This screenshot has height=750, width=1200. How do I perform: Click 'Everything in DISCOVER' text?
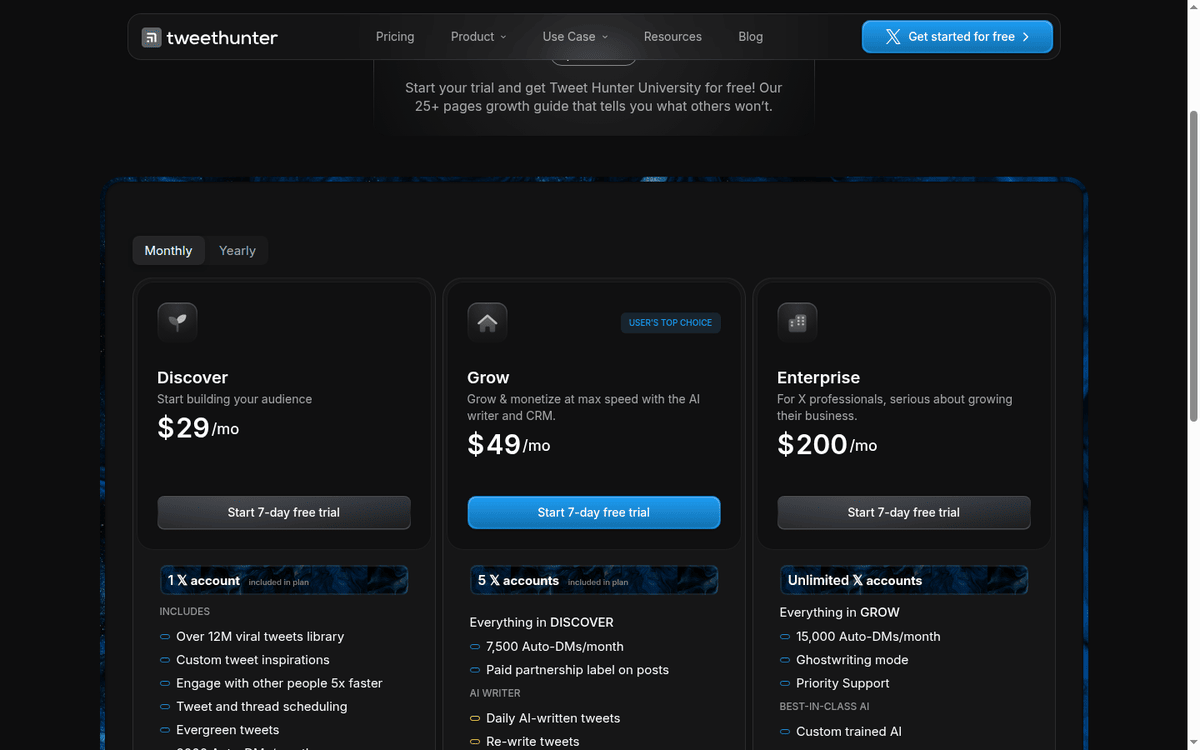[541, 623]
